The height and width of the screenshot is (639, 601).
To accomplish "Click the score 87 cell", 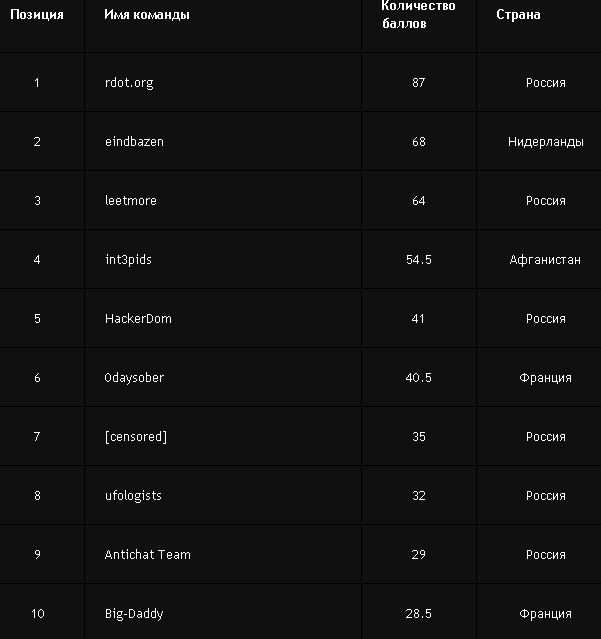I will 418,83.
